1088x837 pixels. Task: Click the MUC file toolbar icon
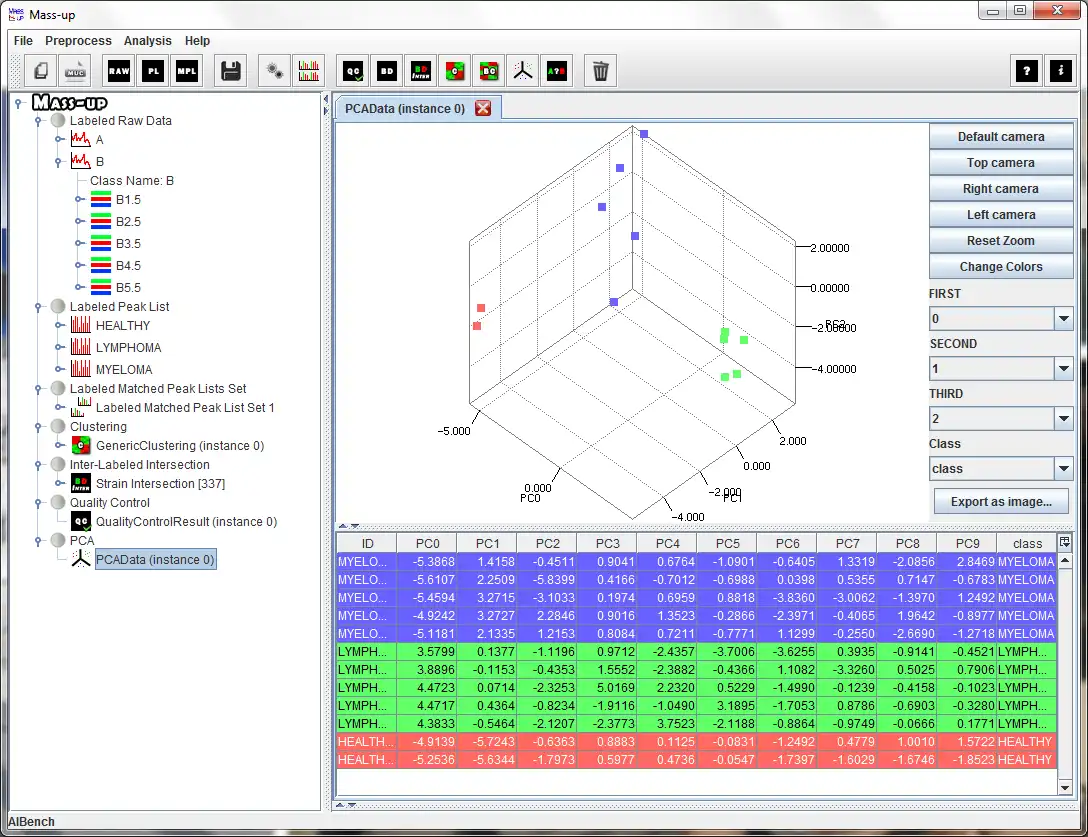pos(75,71)
